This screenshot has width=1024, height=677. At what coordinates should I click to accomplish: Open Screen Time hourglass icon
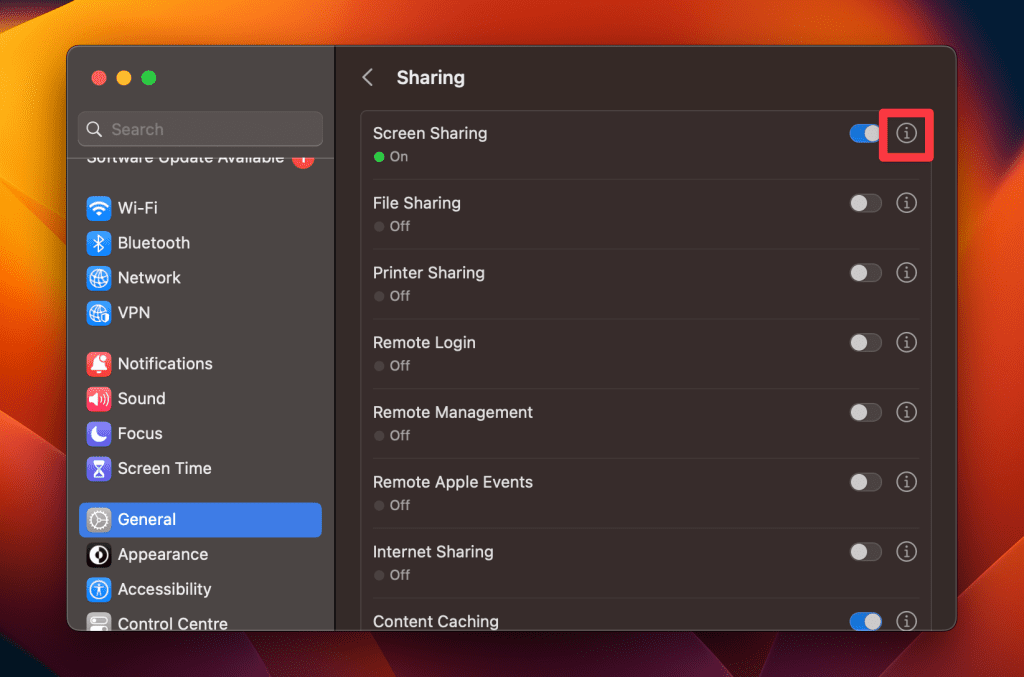pos(99,469)
